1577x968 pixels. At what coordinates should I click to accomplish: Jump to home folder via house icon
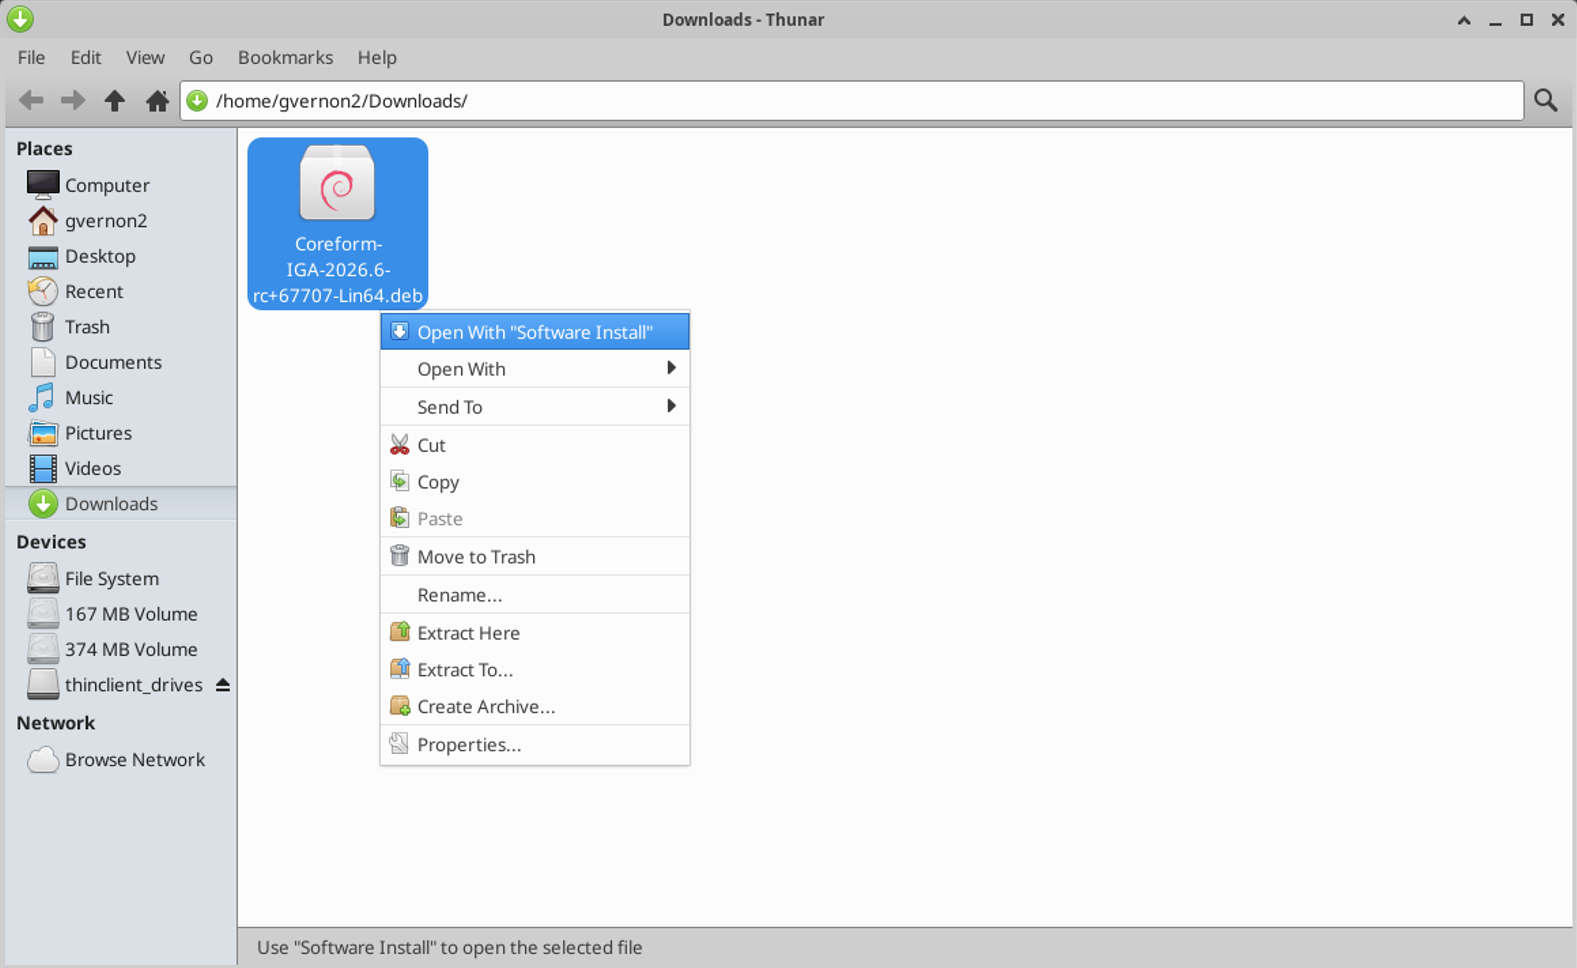(x=157, y=100)
